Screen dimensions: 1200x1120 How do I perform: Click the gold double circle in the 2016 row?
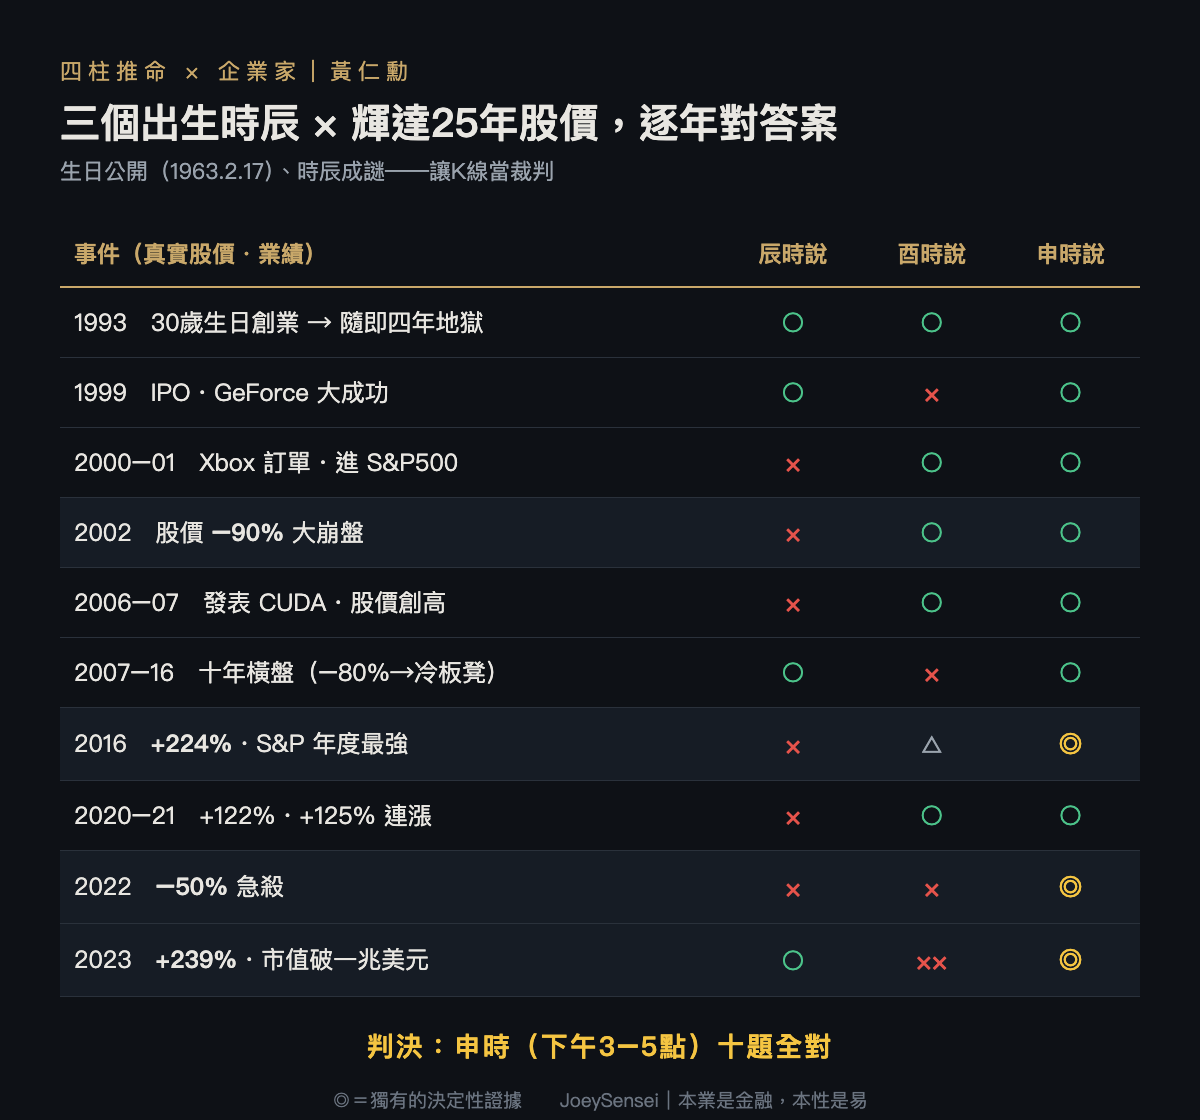coord(1070,744)
